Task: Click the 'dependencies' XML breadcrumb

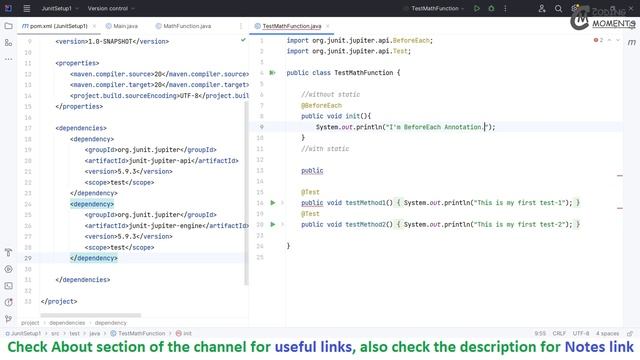Action: (67, 323)
